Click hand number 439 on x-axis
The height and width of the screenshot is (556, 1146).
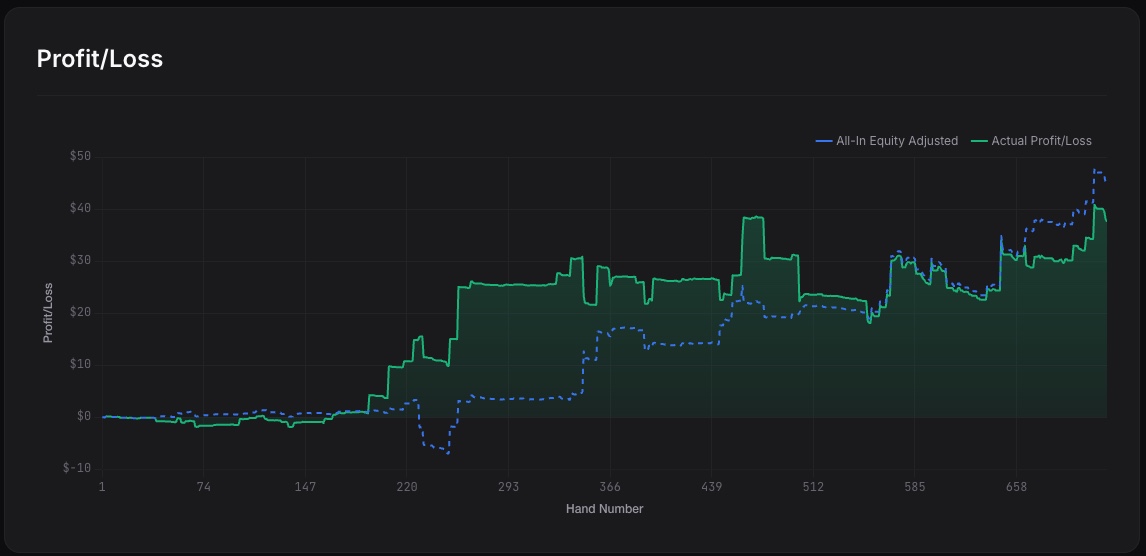711,487
